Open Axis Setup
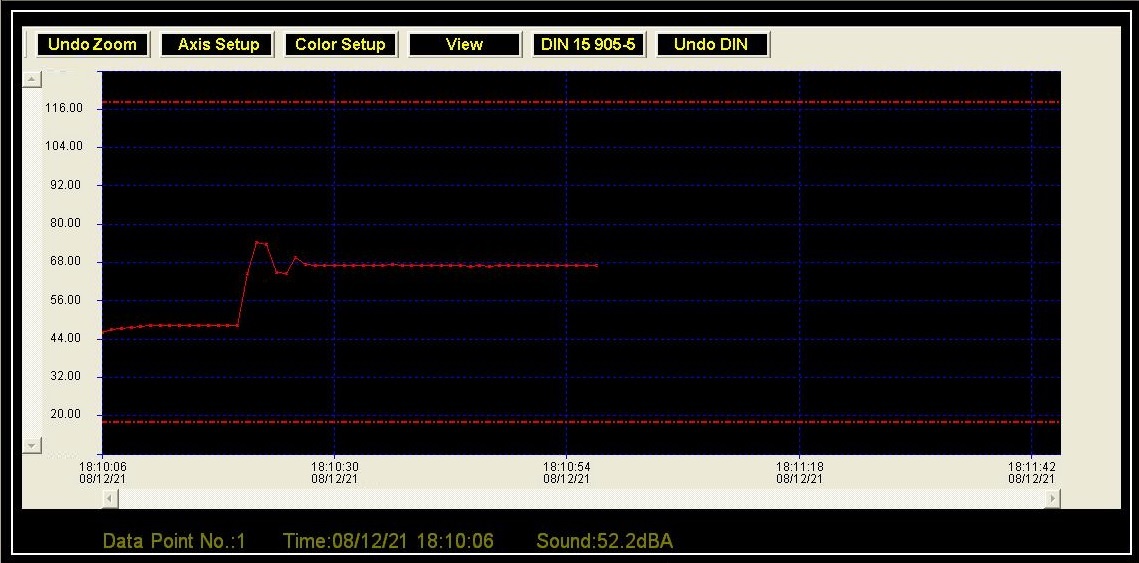Image resolution: width=1139 pixels, height=563 pixels. tap(218, 44)
